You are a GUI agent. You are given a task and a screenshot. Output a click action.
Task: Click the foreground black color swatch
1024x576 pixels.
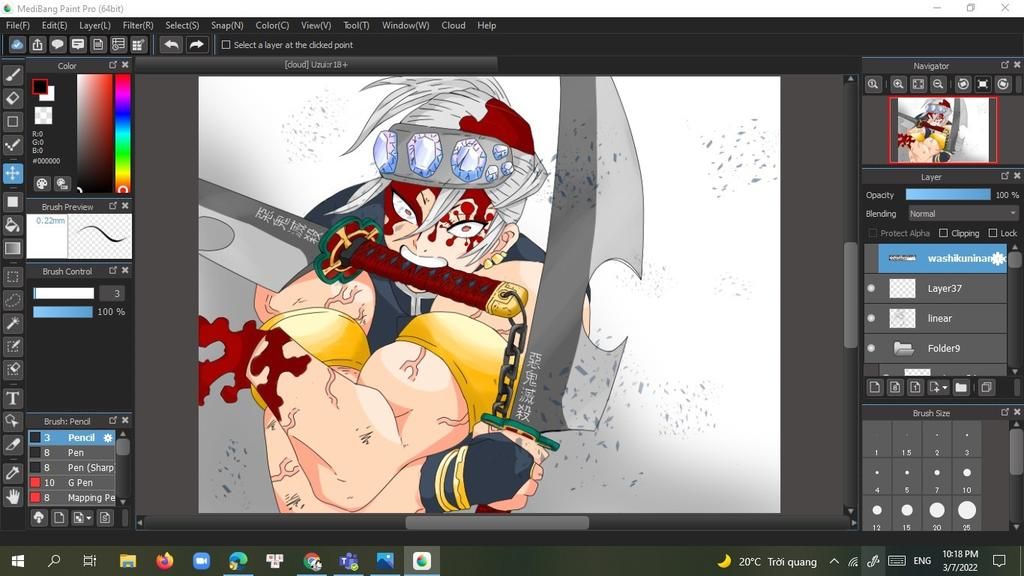click(x=40, y=86)
